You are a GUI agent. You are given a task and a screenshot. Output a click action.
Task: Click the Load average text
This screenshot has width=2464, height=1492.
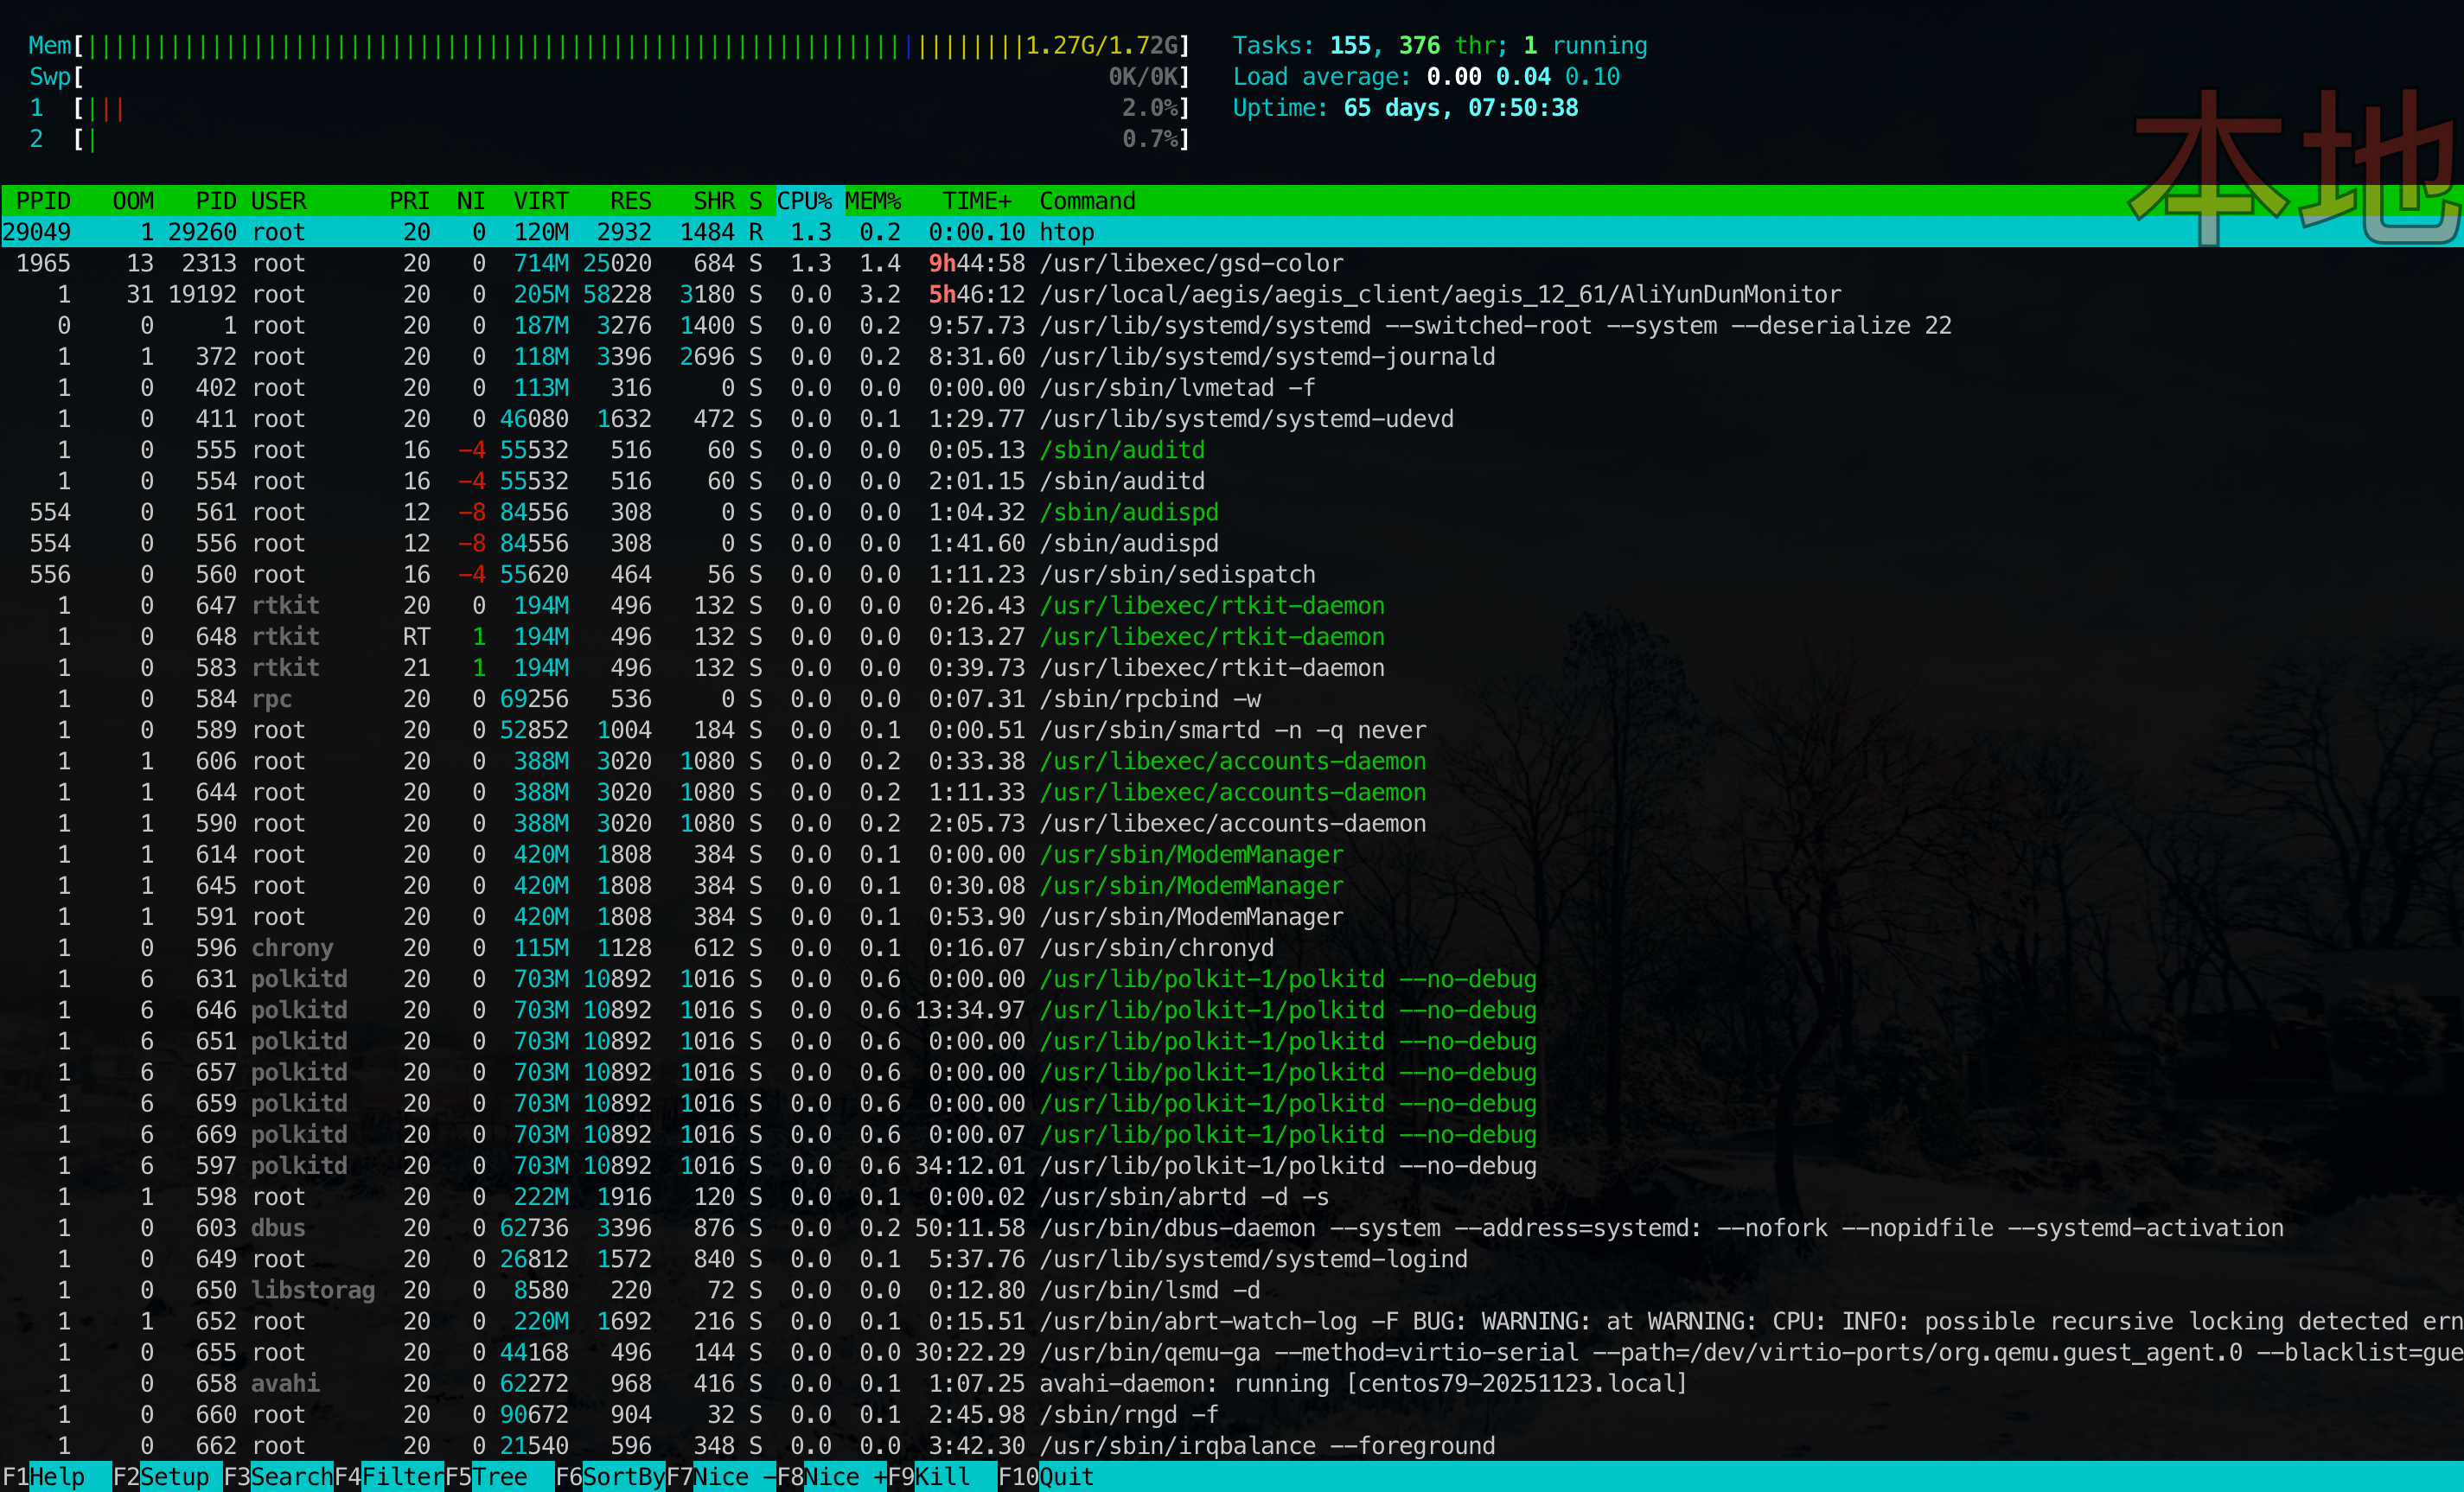tap(1426, 77)
